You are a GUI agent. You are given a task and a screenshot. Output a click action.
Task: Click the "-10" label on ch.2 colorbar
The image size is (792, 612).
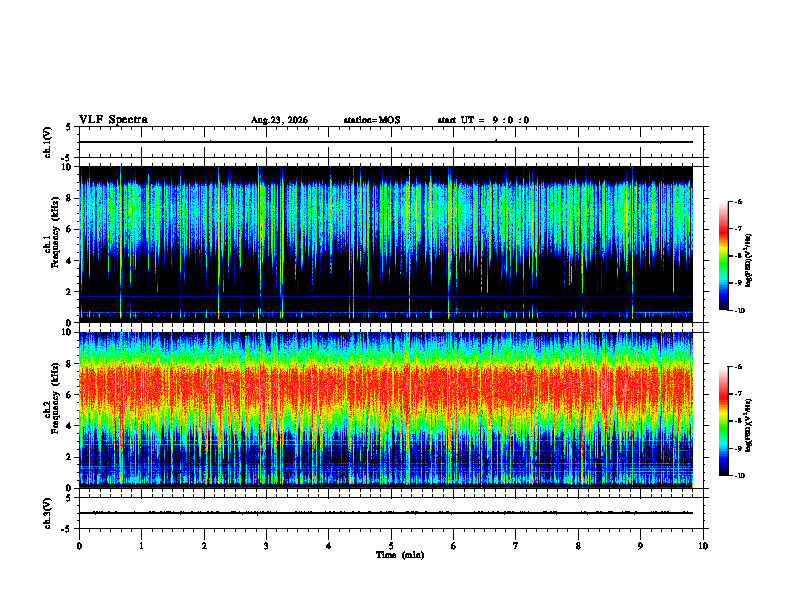click(740, 476)
